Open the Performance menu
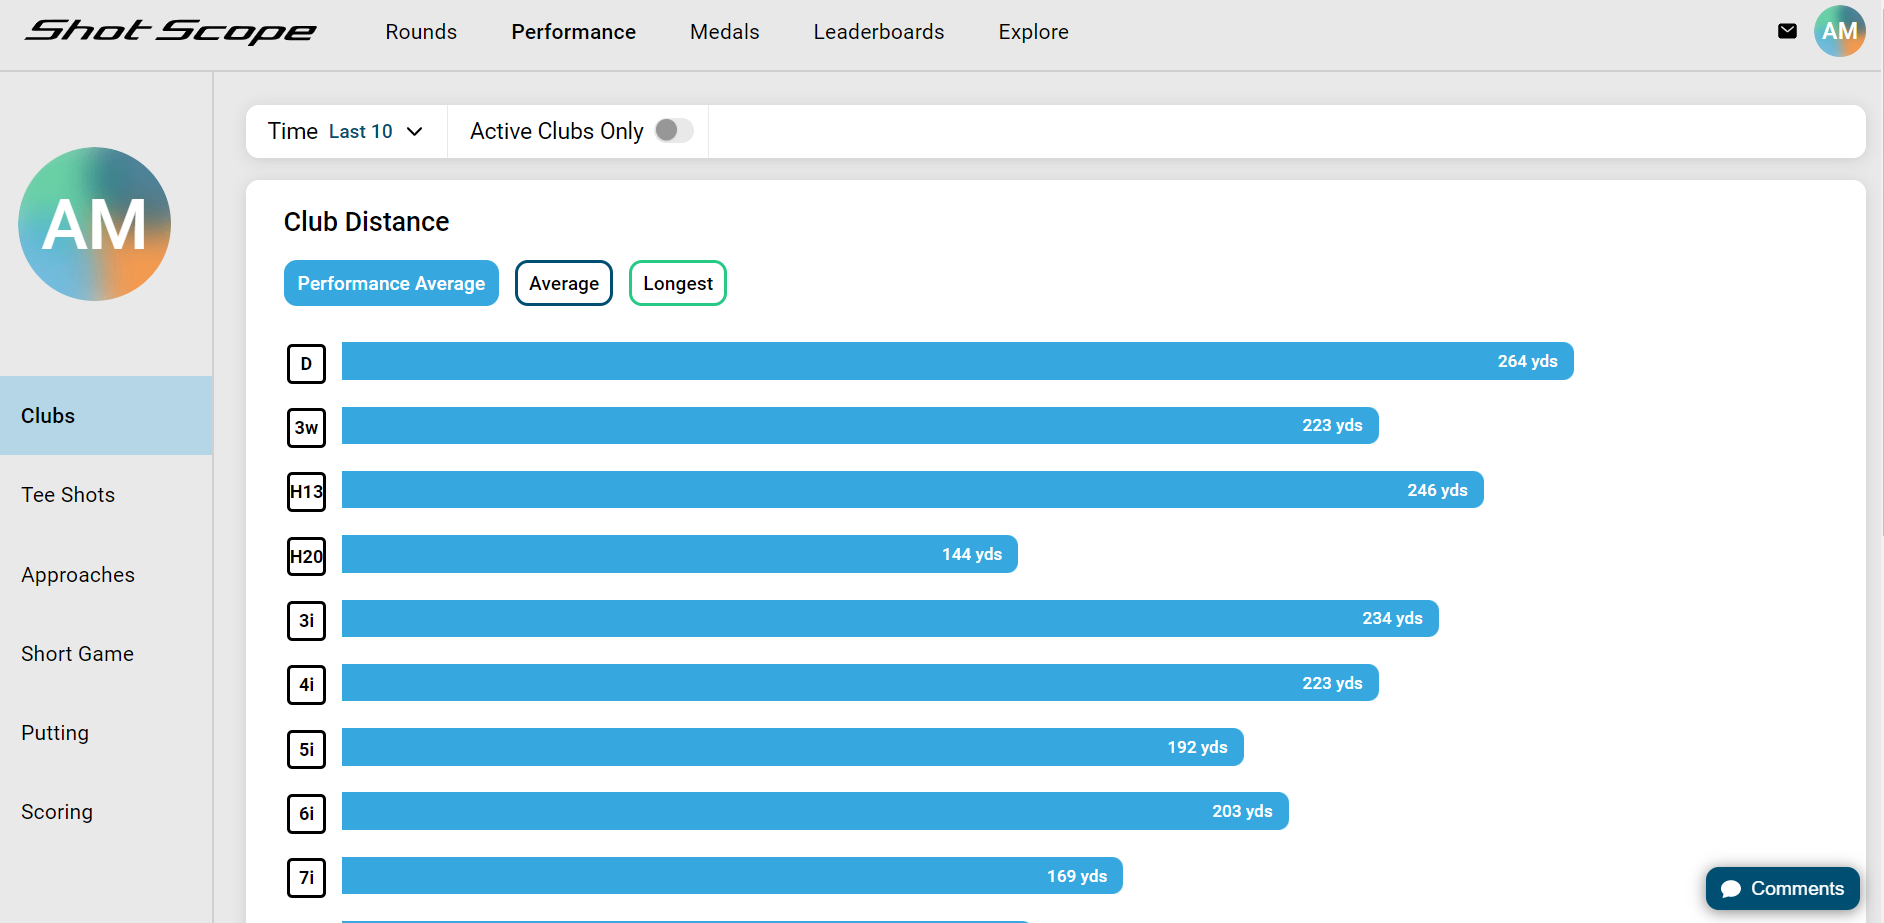 tap(574, 32)
